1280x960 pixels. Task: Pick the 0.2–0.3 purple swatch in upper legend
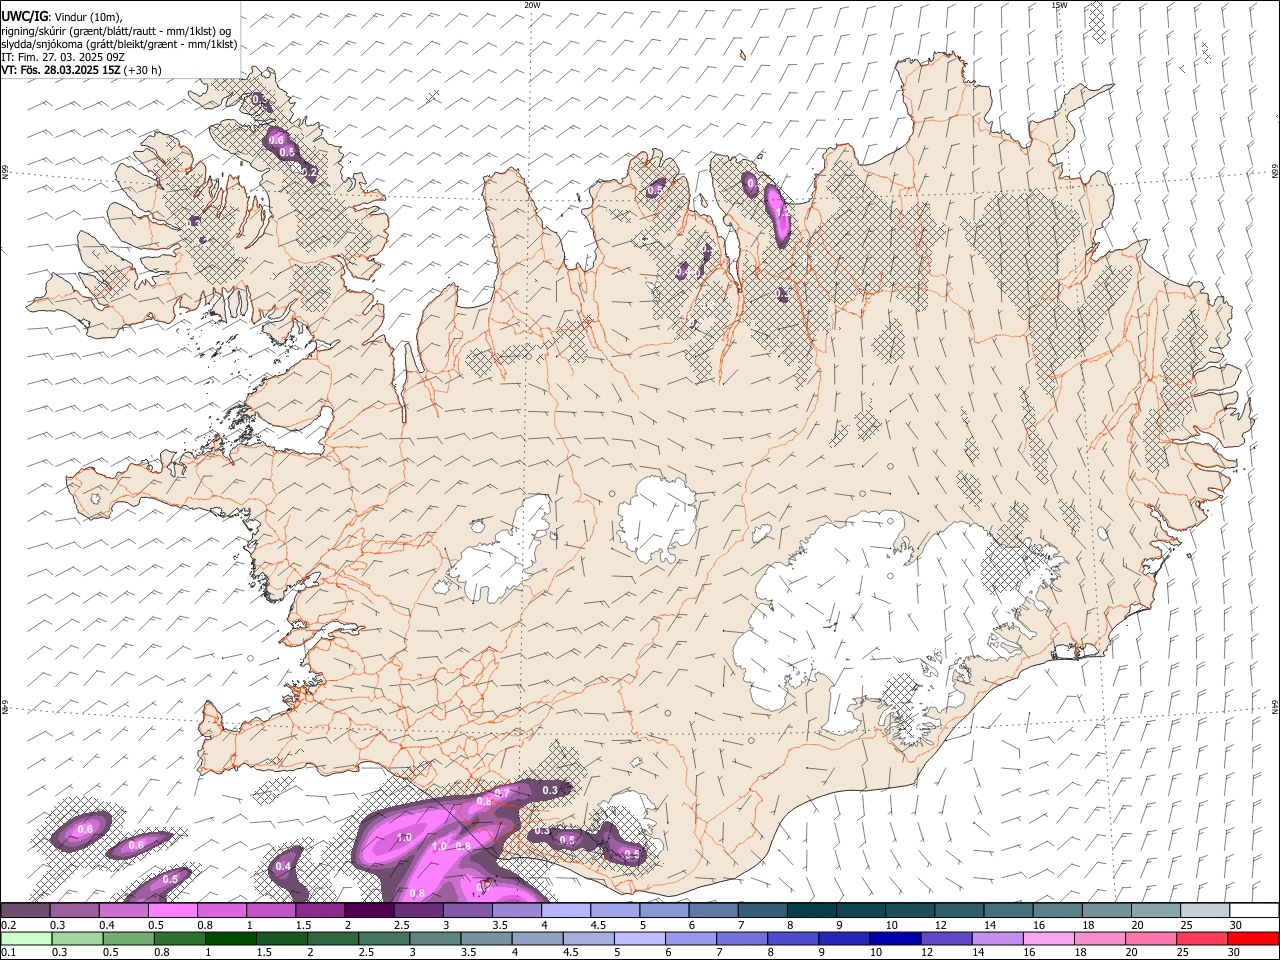pos(25,910)
